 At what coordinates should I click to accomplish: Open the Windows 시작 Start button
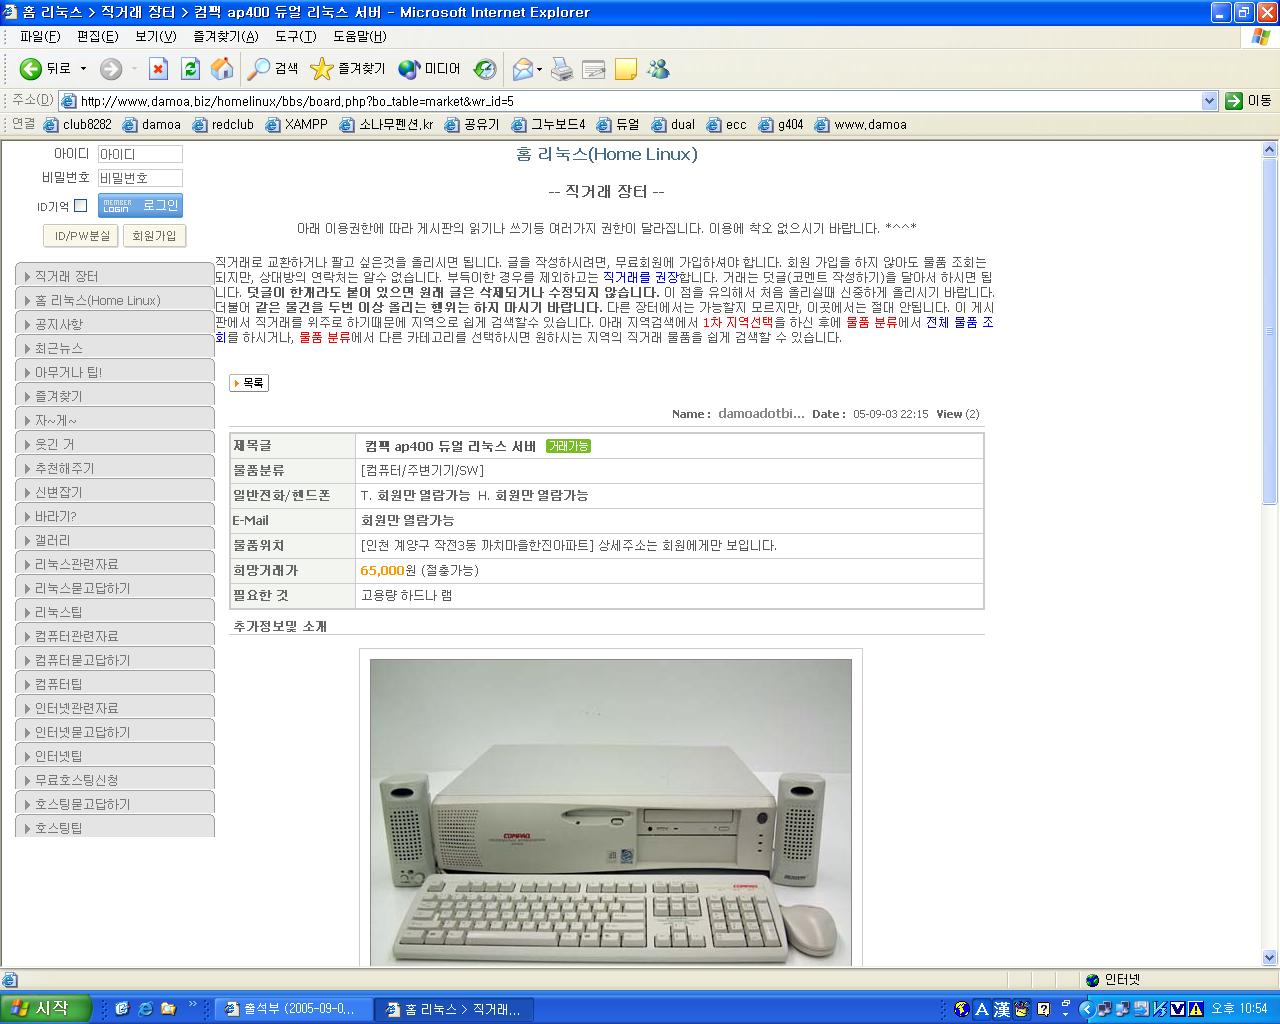46,1009
